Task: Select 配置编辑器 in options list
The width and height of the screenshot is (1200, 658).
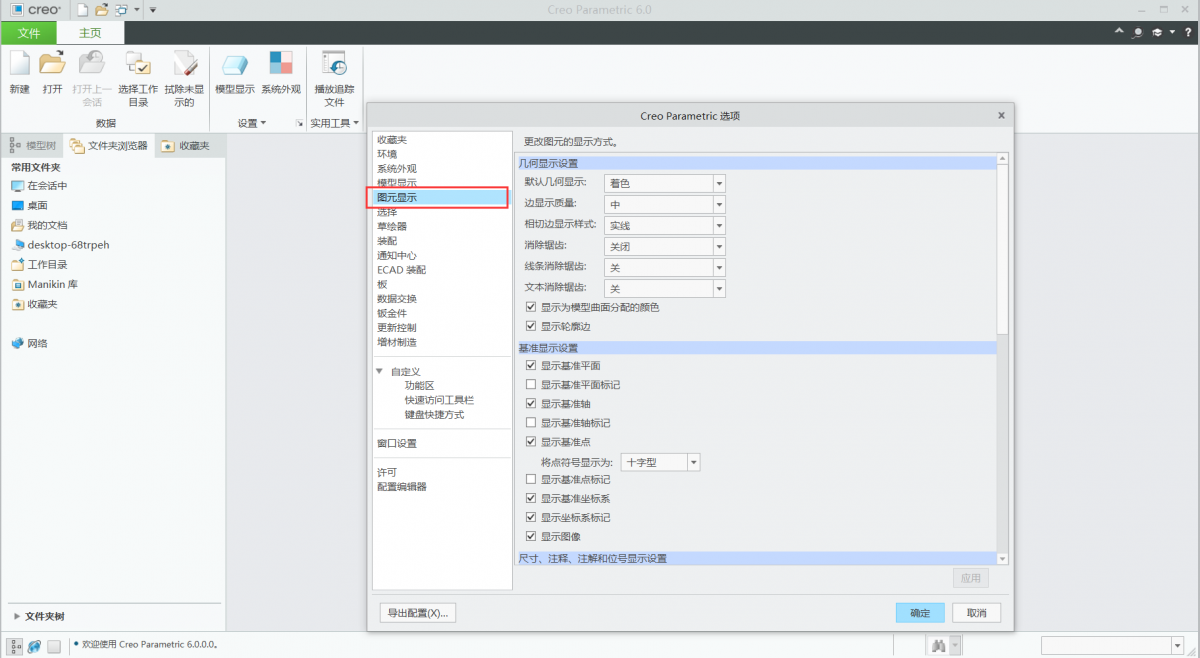Action: (402, 487)
